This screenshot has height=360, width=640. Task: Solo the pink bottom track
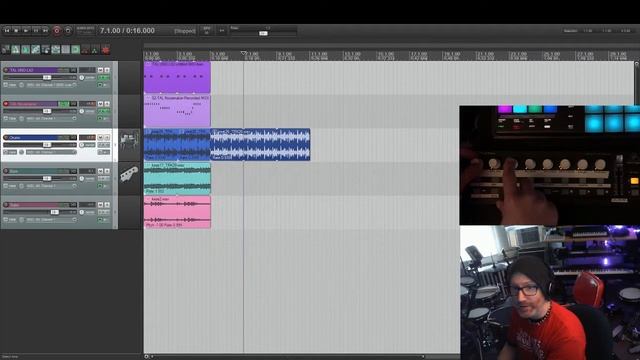tap(107, 205)
